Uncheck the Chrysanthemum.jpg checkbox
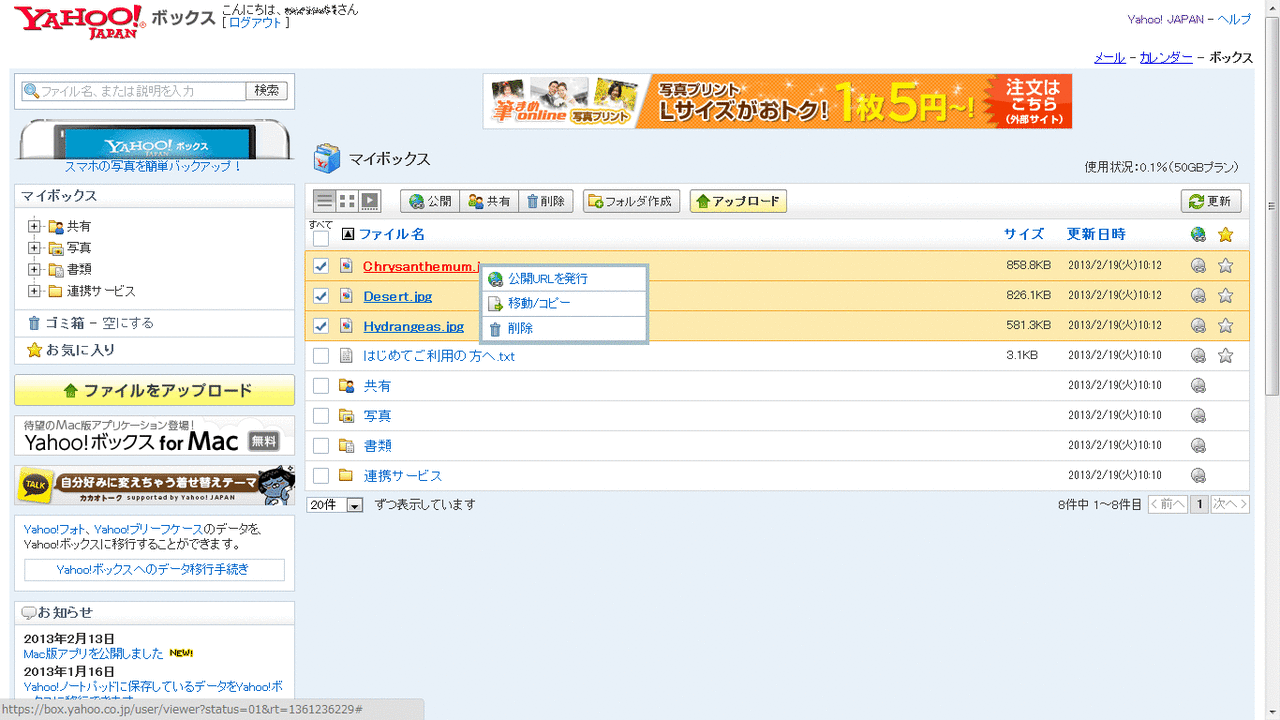Viewport: 1280px width, 720px height. pos(321,266)
